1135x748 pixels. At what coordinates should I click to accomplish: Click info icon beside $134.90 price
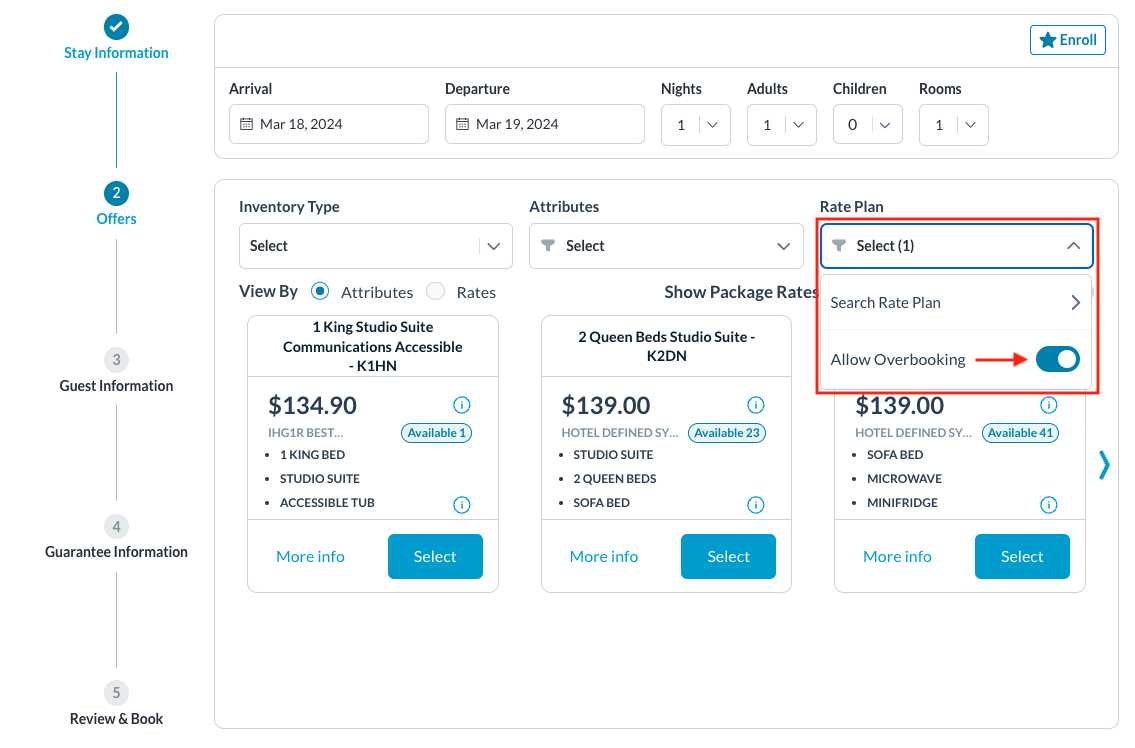[461, 405]
